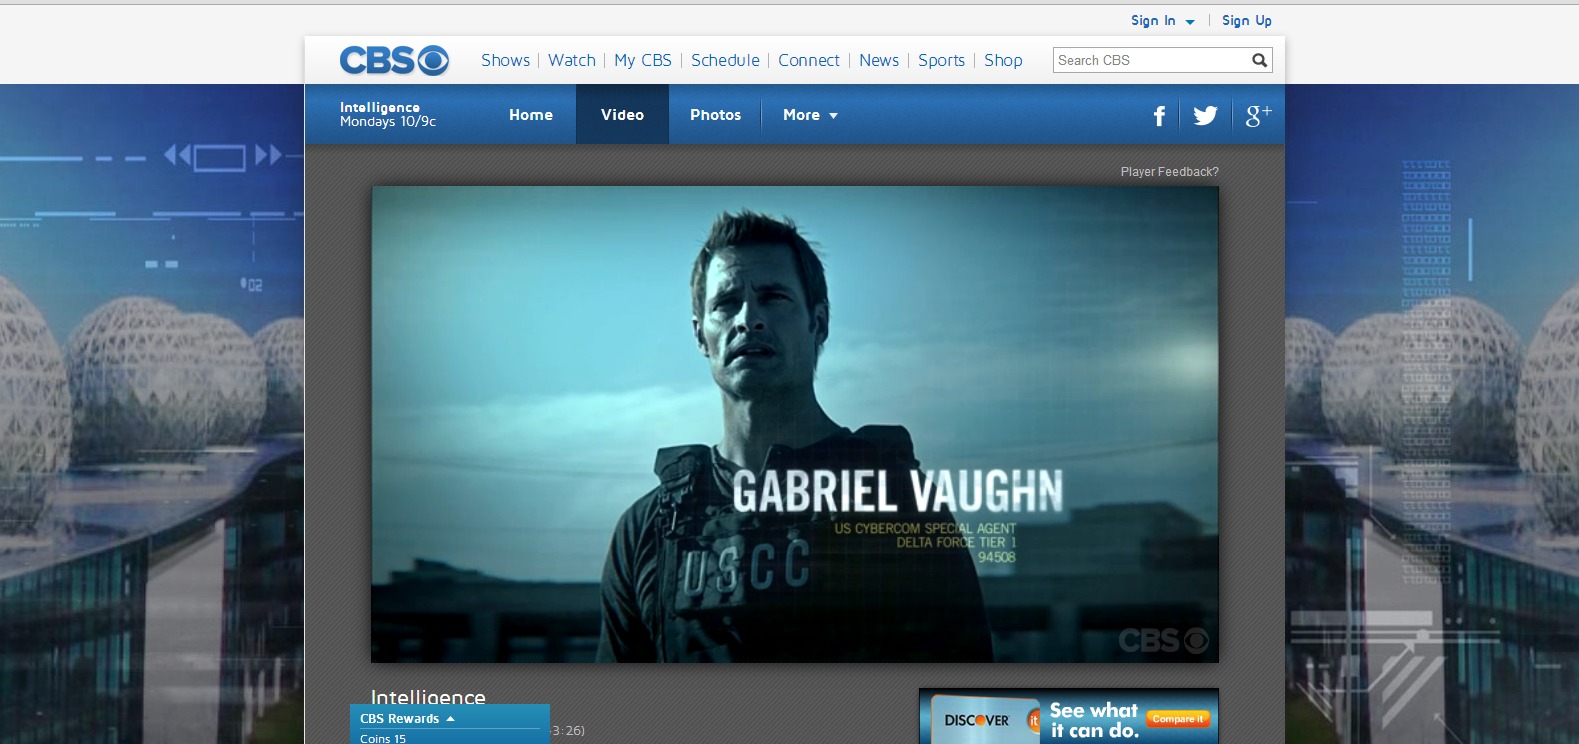Open the Shop link
This screenshot has height=744, width=1579.
(1003, 60)
